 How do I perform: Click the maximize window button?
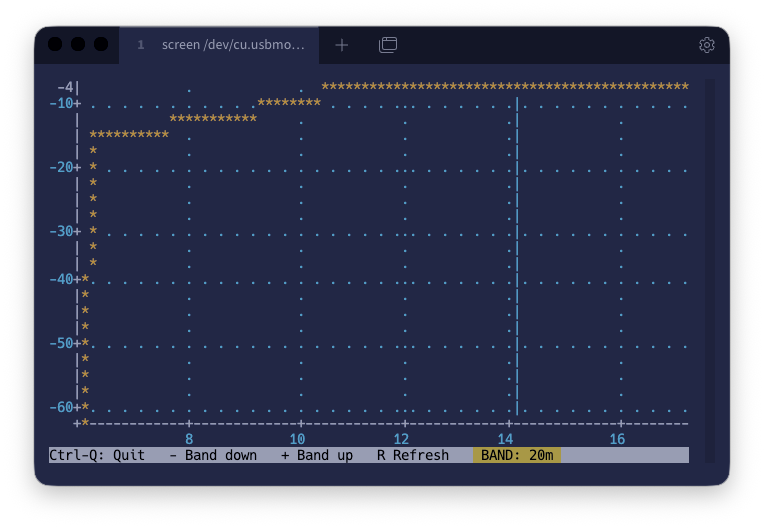pos(101,44)
